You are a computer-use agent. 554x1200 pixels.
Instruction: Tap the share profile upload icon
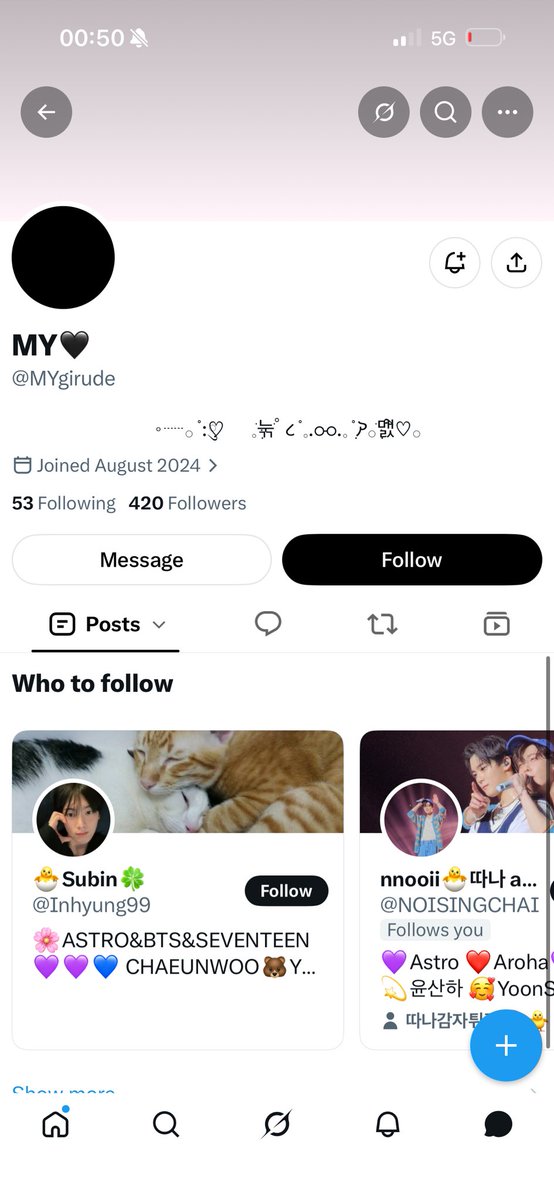516,263
